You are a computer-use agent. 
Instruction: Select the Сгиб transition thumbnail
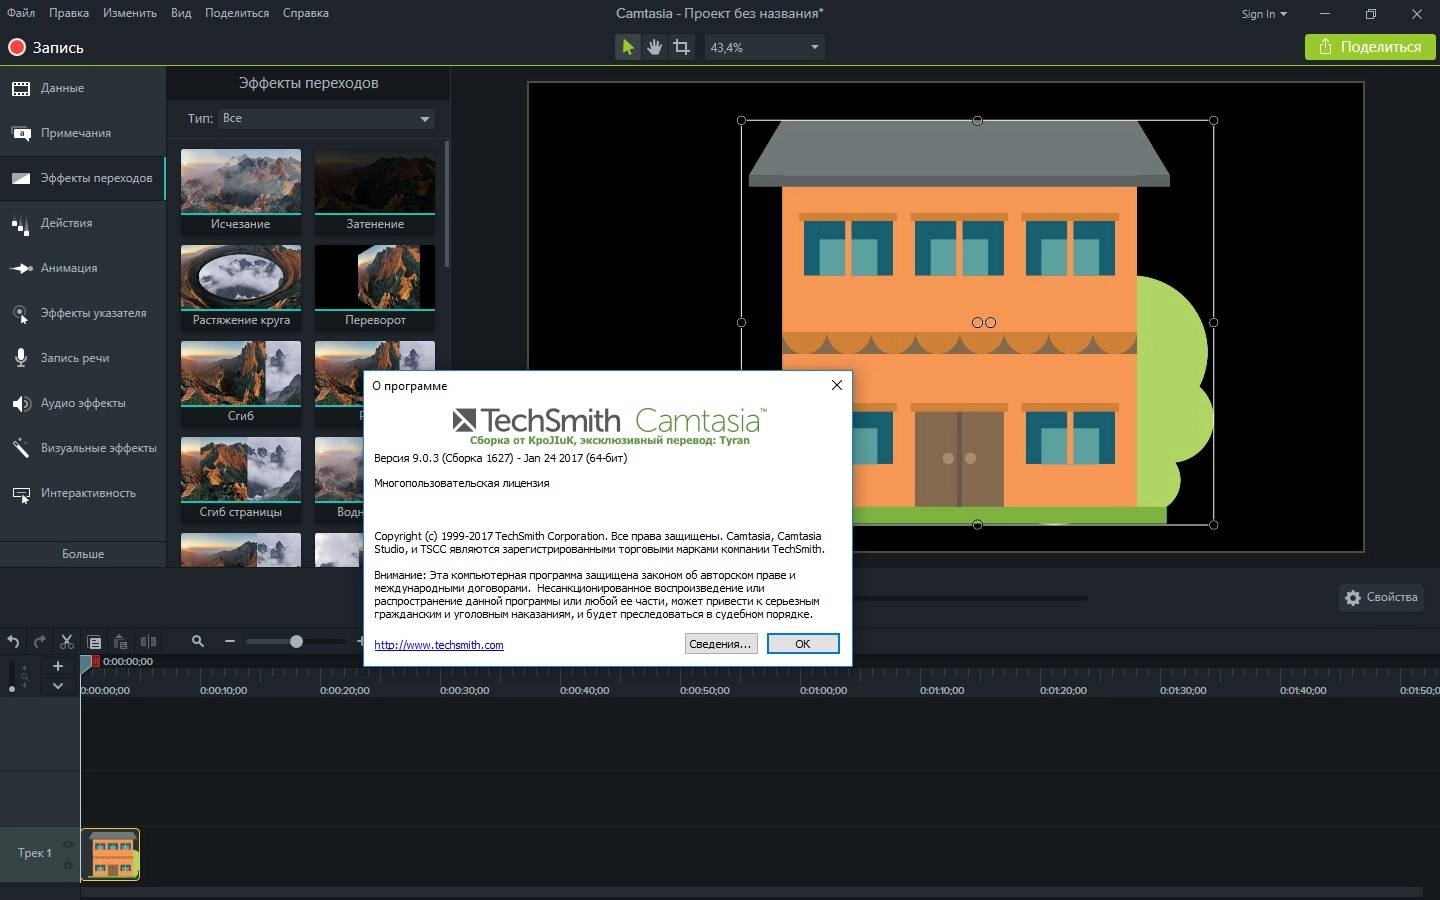point(241,383)
